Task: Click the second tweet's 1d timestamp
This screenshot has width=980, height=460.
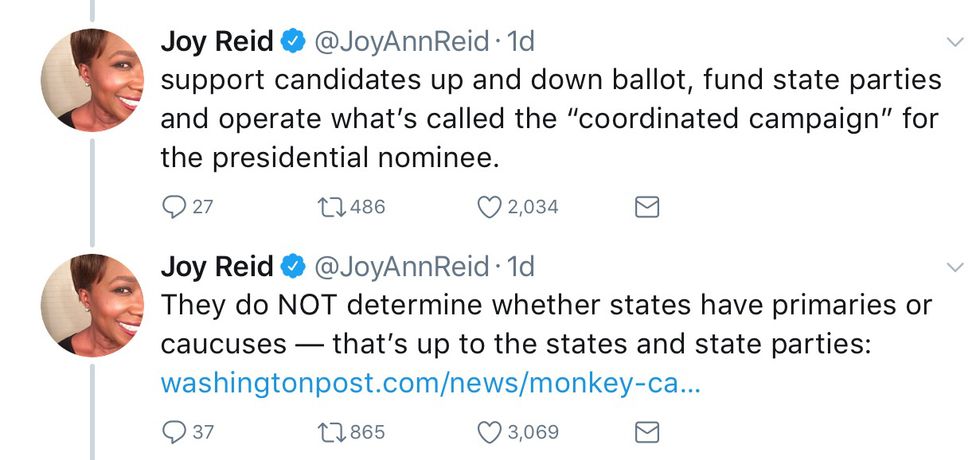Action: [520, 267]
